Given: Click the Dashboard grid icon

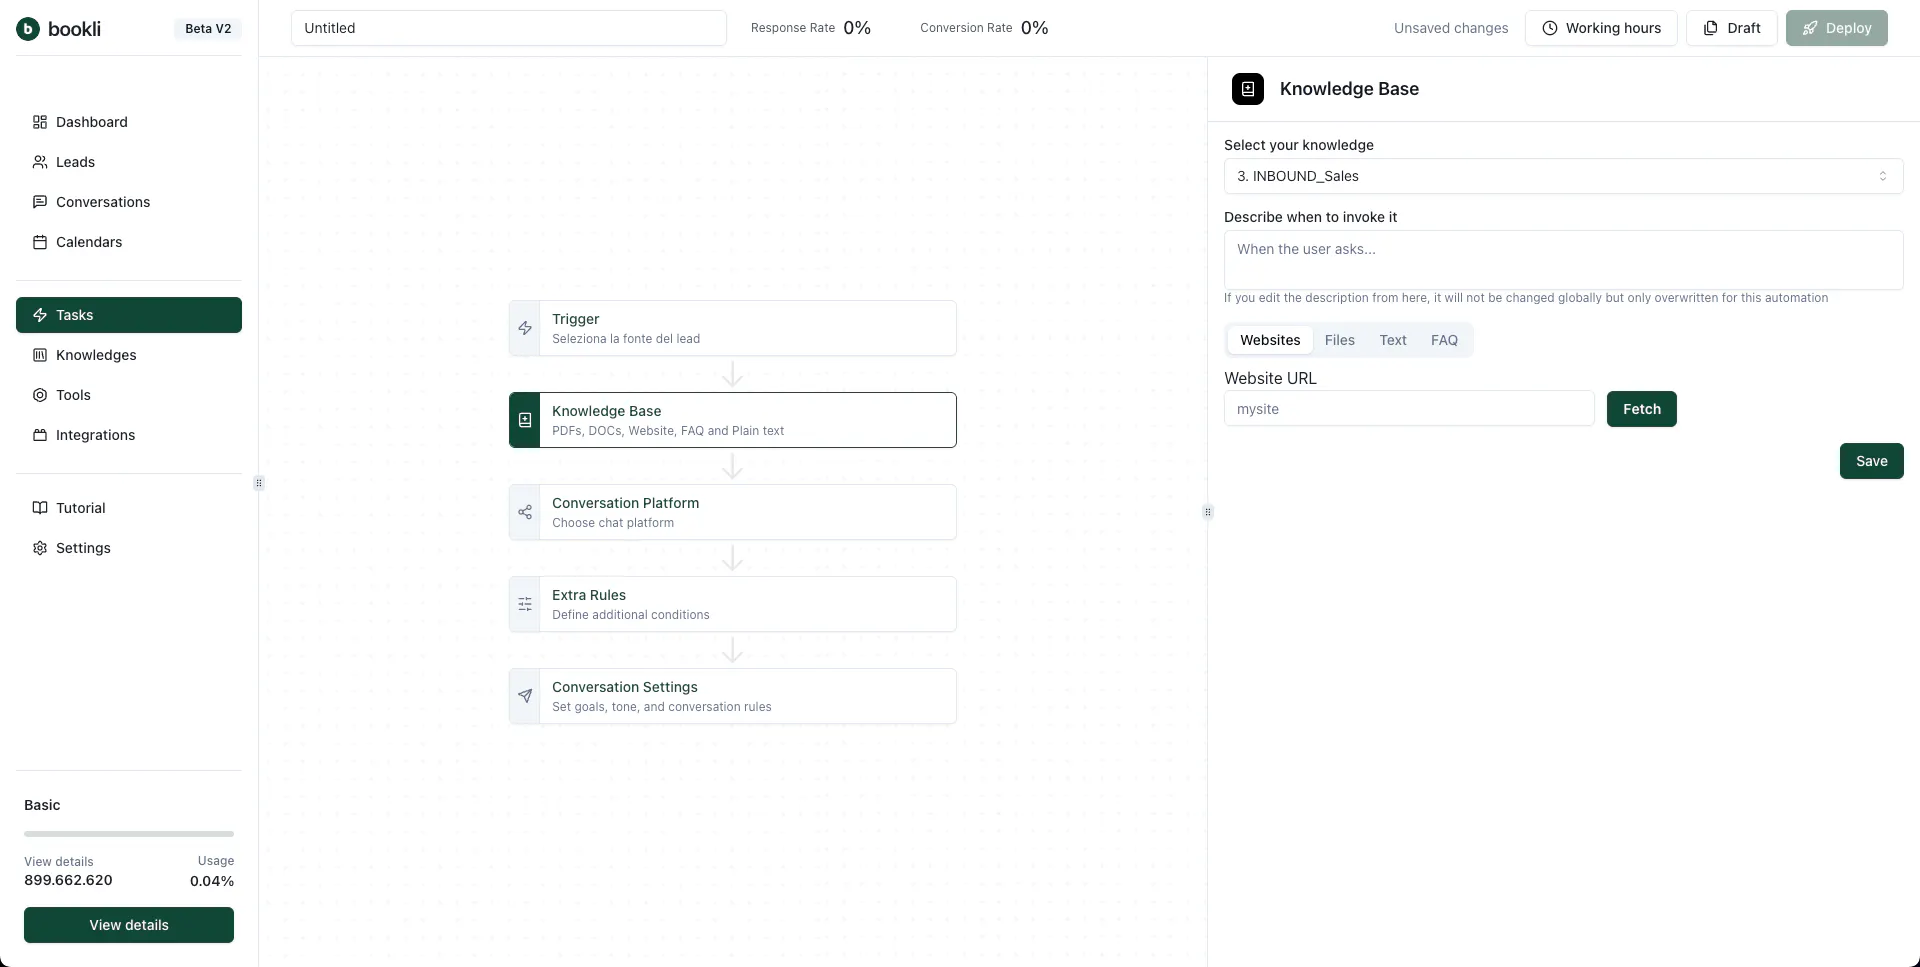Looking at the screenshot, I should [x=40, y=122].
